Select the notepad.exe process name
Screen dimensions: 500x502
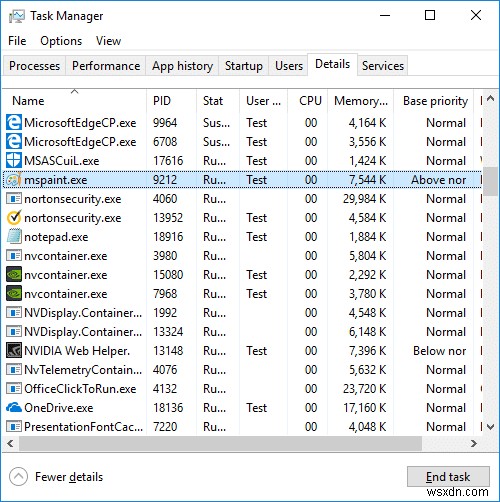tap(56, 237)
